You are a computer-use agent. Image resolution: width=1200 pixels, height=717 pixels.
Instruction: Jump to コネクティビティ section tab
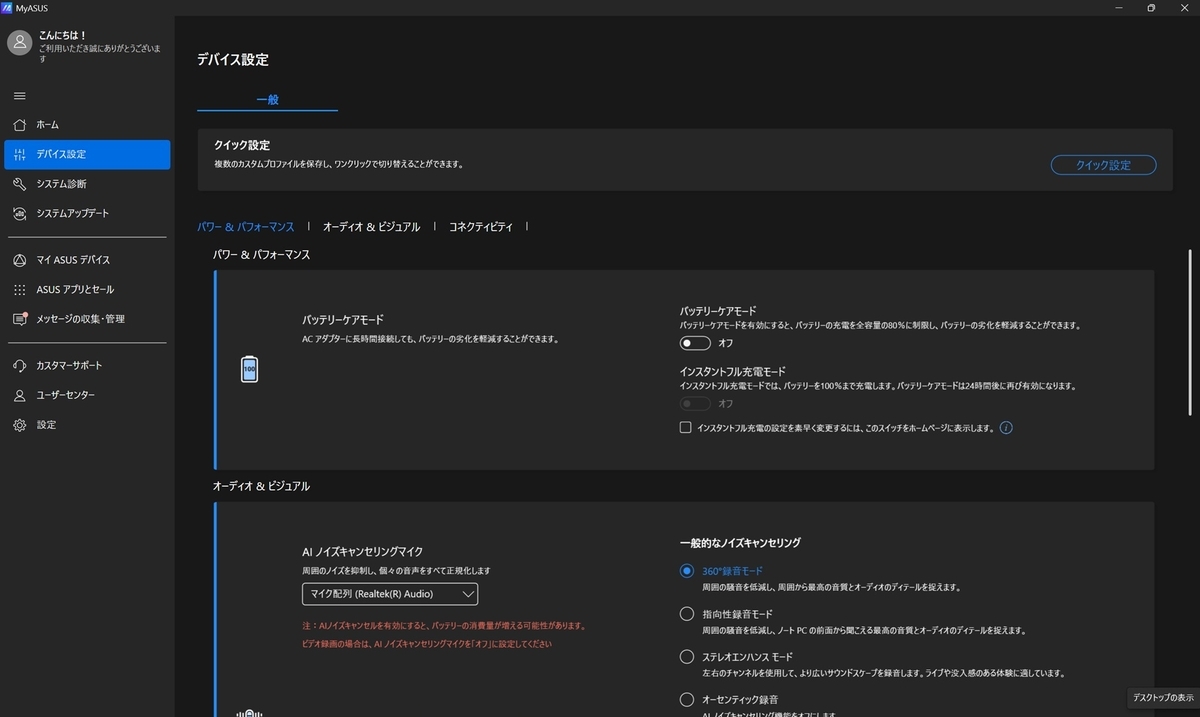(481, 227)
